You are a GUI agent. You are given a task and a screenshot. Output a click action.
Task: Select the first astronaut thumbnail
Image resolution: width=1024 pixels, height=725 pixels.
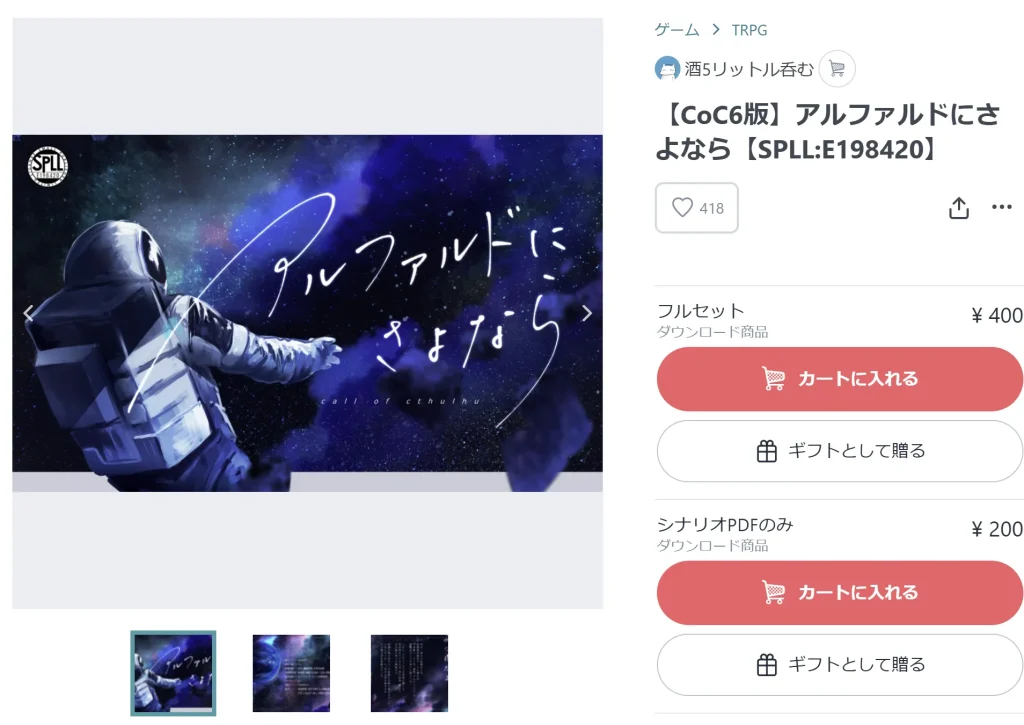pos(173,673)
